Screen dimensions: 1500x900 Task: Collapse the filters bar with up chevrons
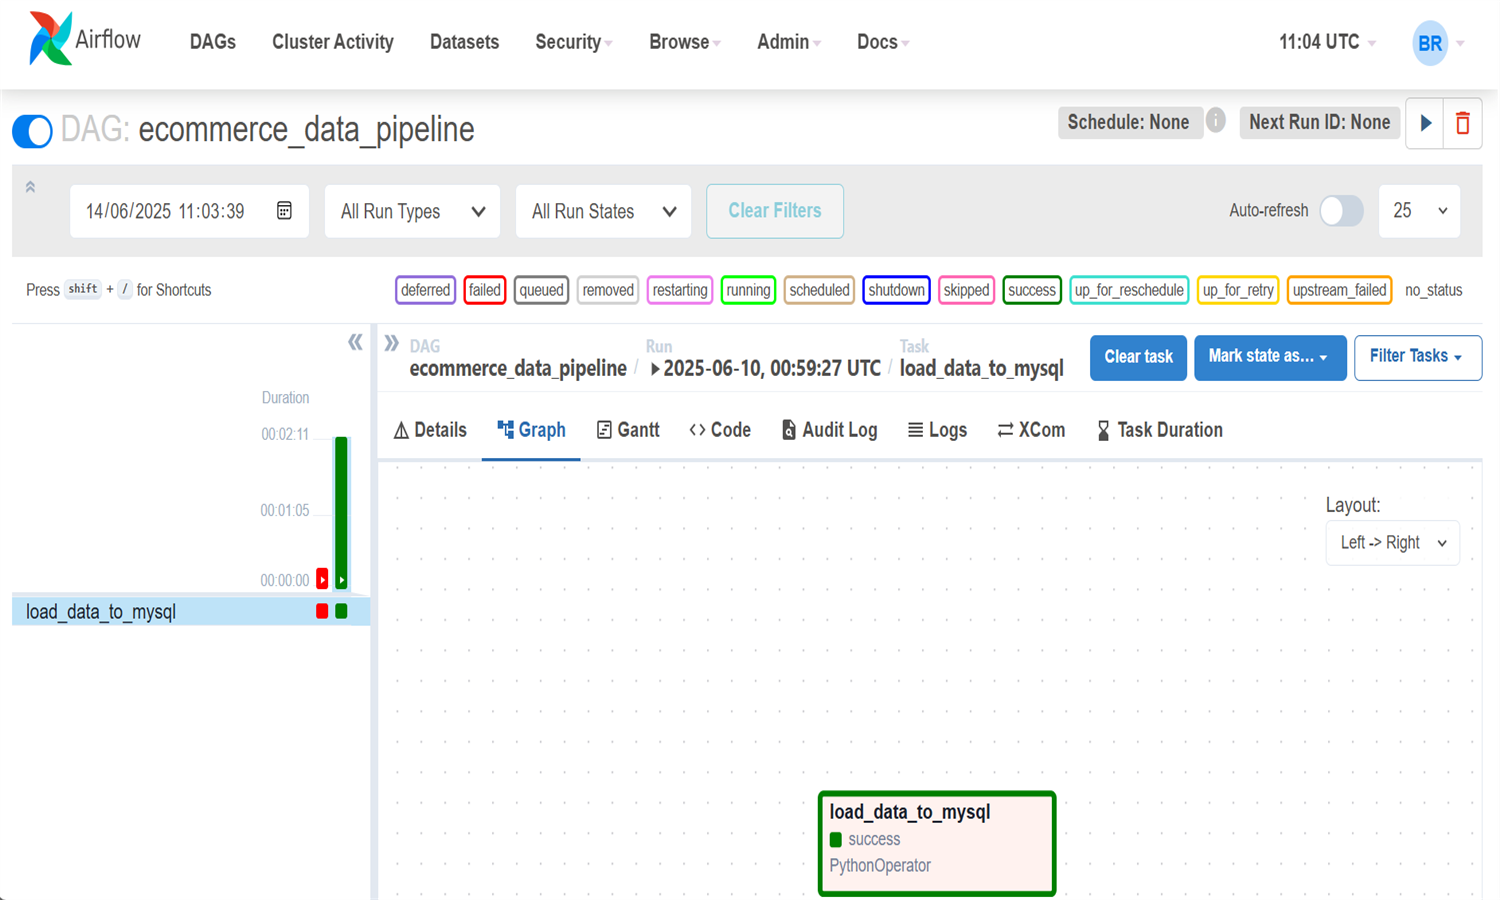pos(30,187)
